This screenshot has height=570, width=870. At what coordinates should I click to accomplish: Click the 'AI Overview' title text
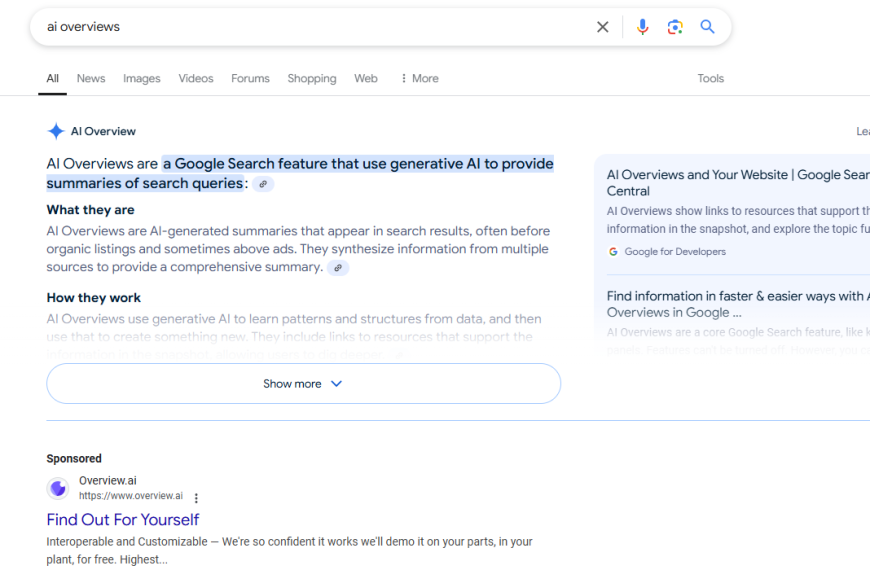click(x=103, y=131)
